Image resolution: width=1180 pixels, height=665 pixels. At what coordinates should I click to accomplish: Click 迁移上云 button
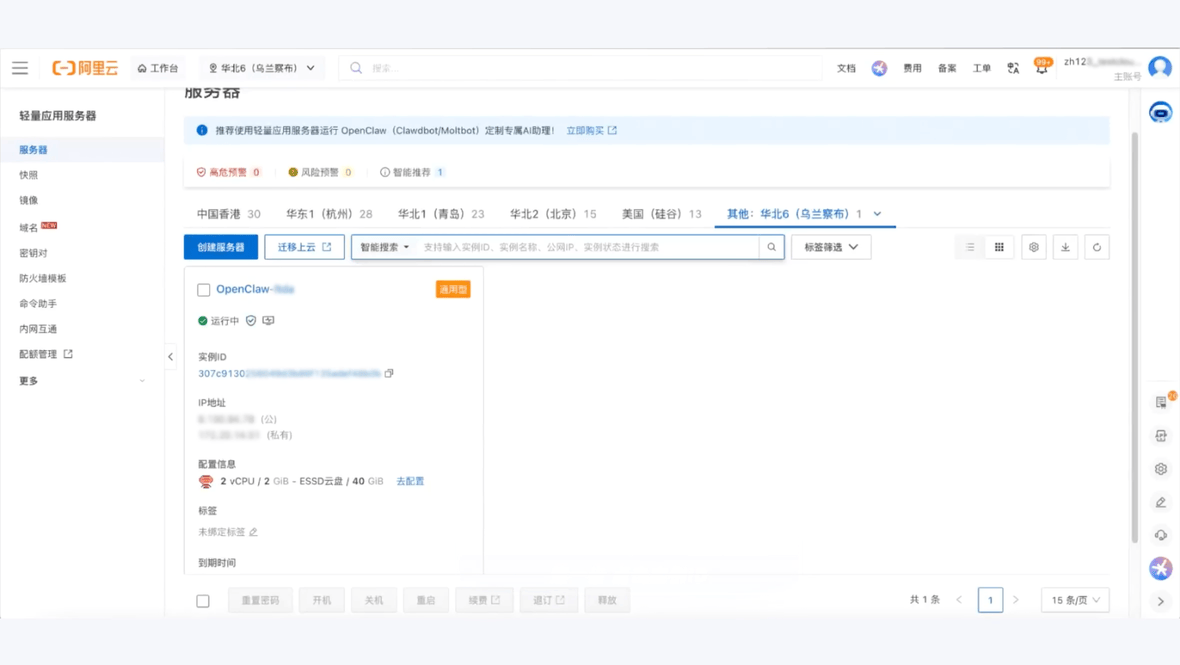tap(304, 247)
